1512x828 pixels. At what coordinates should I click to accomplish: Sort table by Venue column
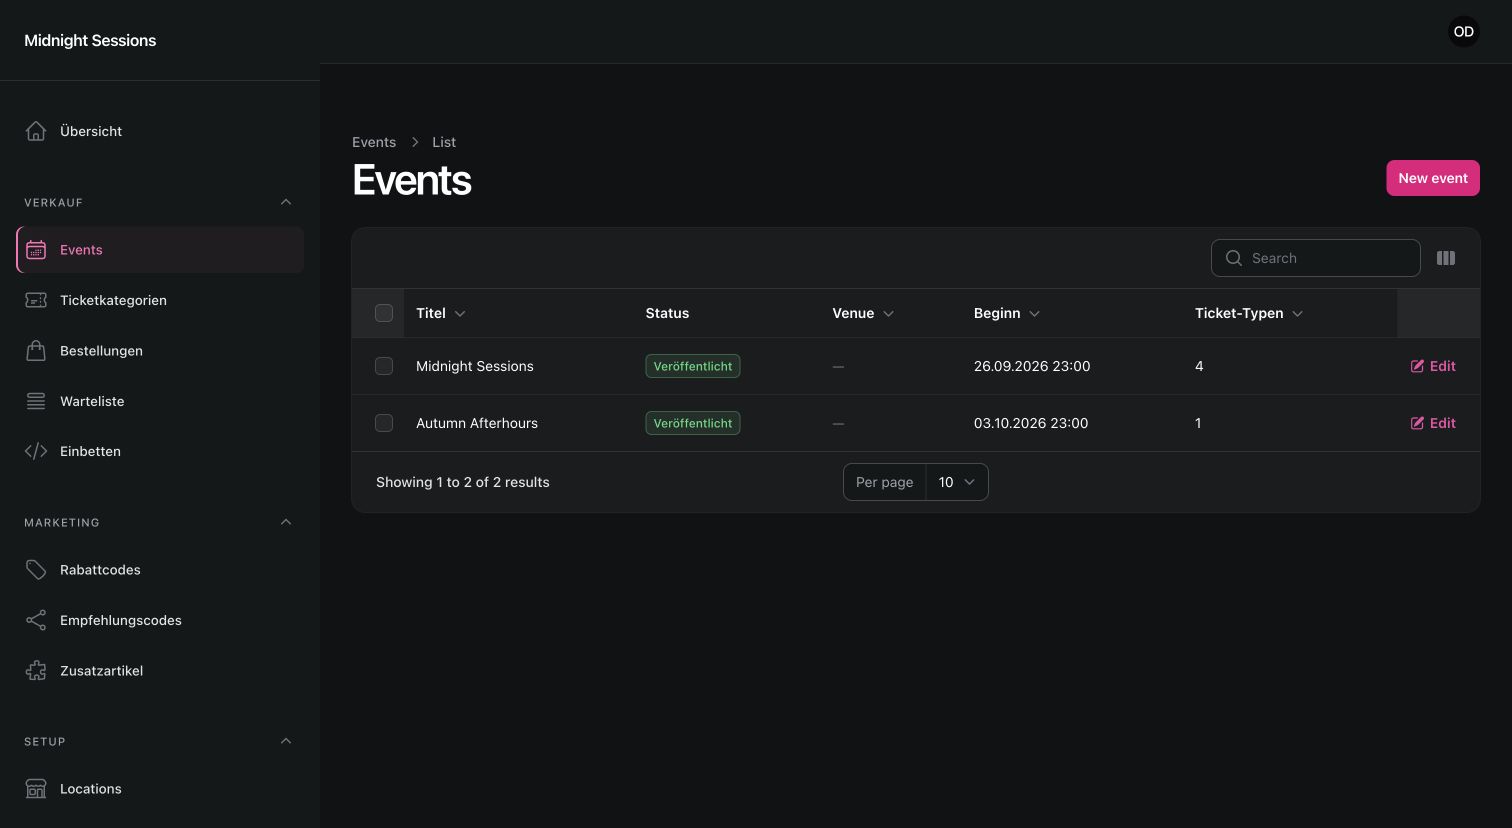(x=863, y=313)
